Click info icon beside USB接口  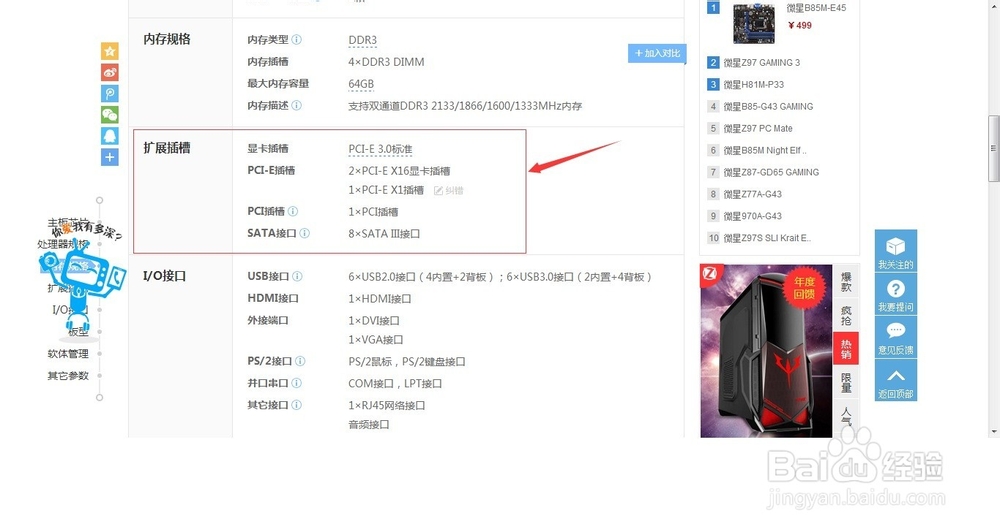click(x=297, y=276)
